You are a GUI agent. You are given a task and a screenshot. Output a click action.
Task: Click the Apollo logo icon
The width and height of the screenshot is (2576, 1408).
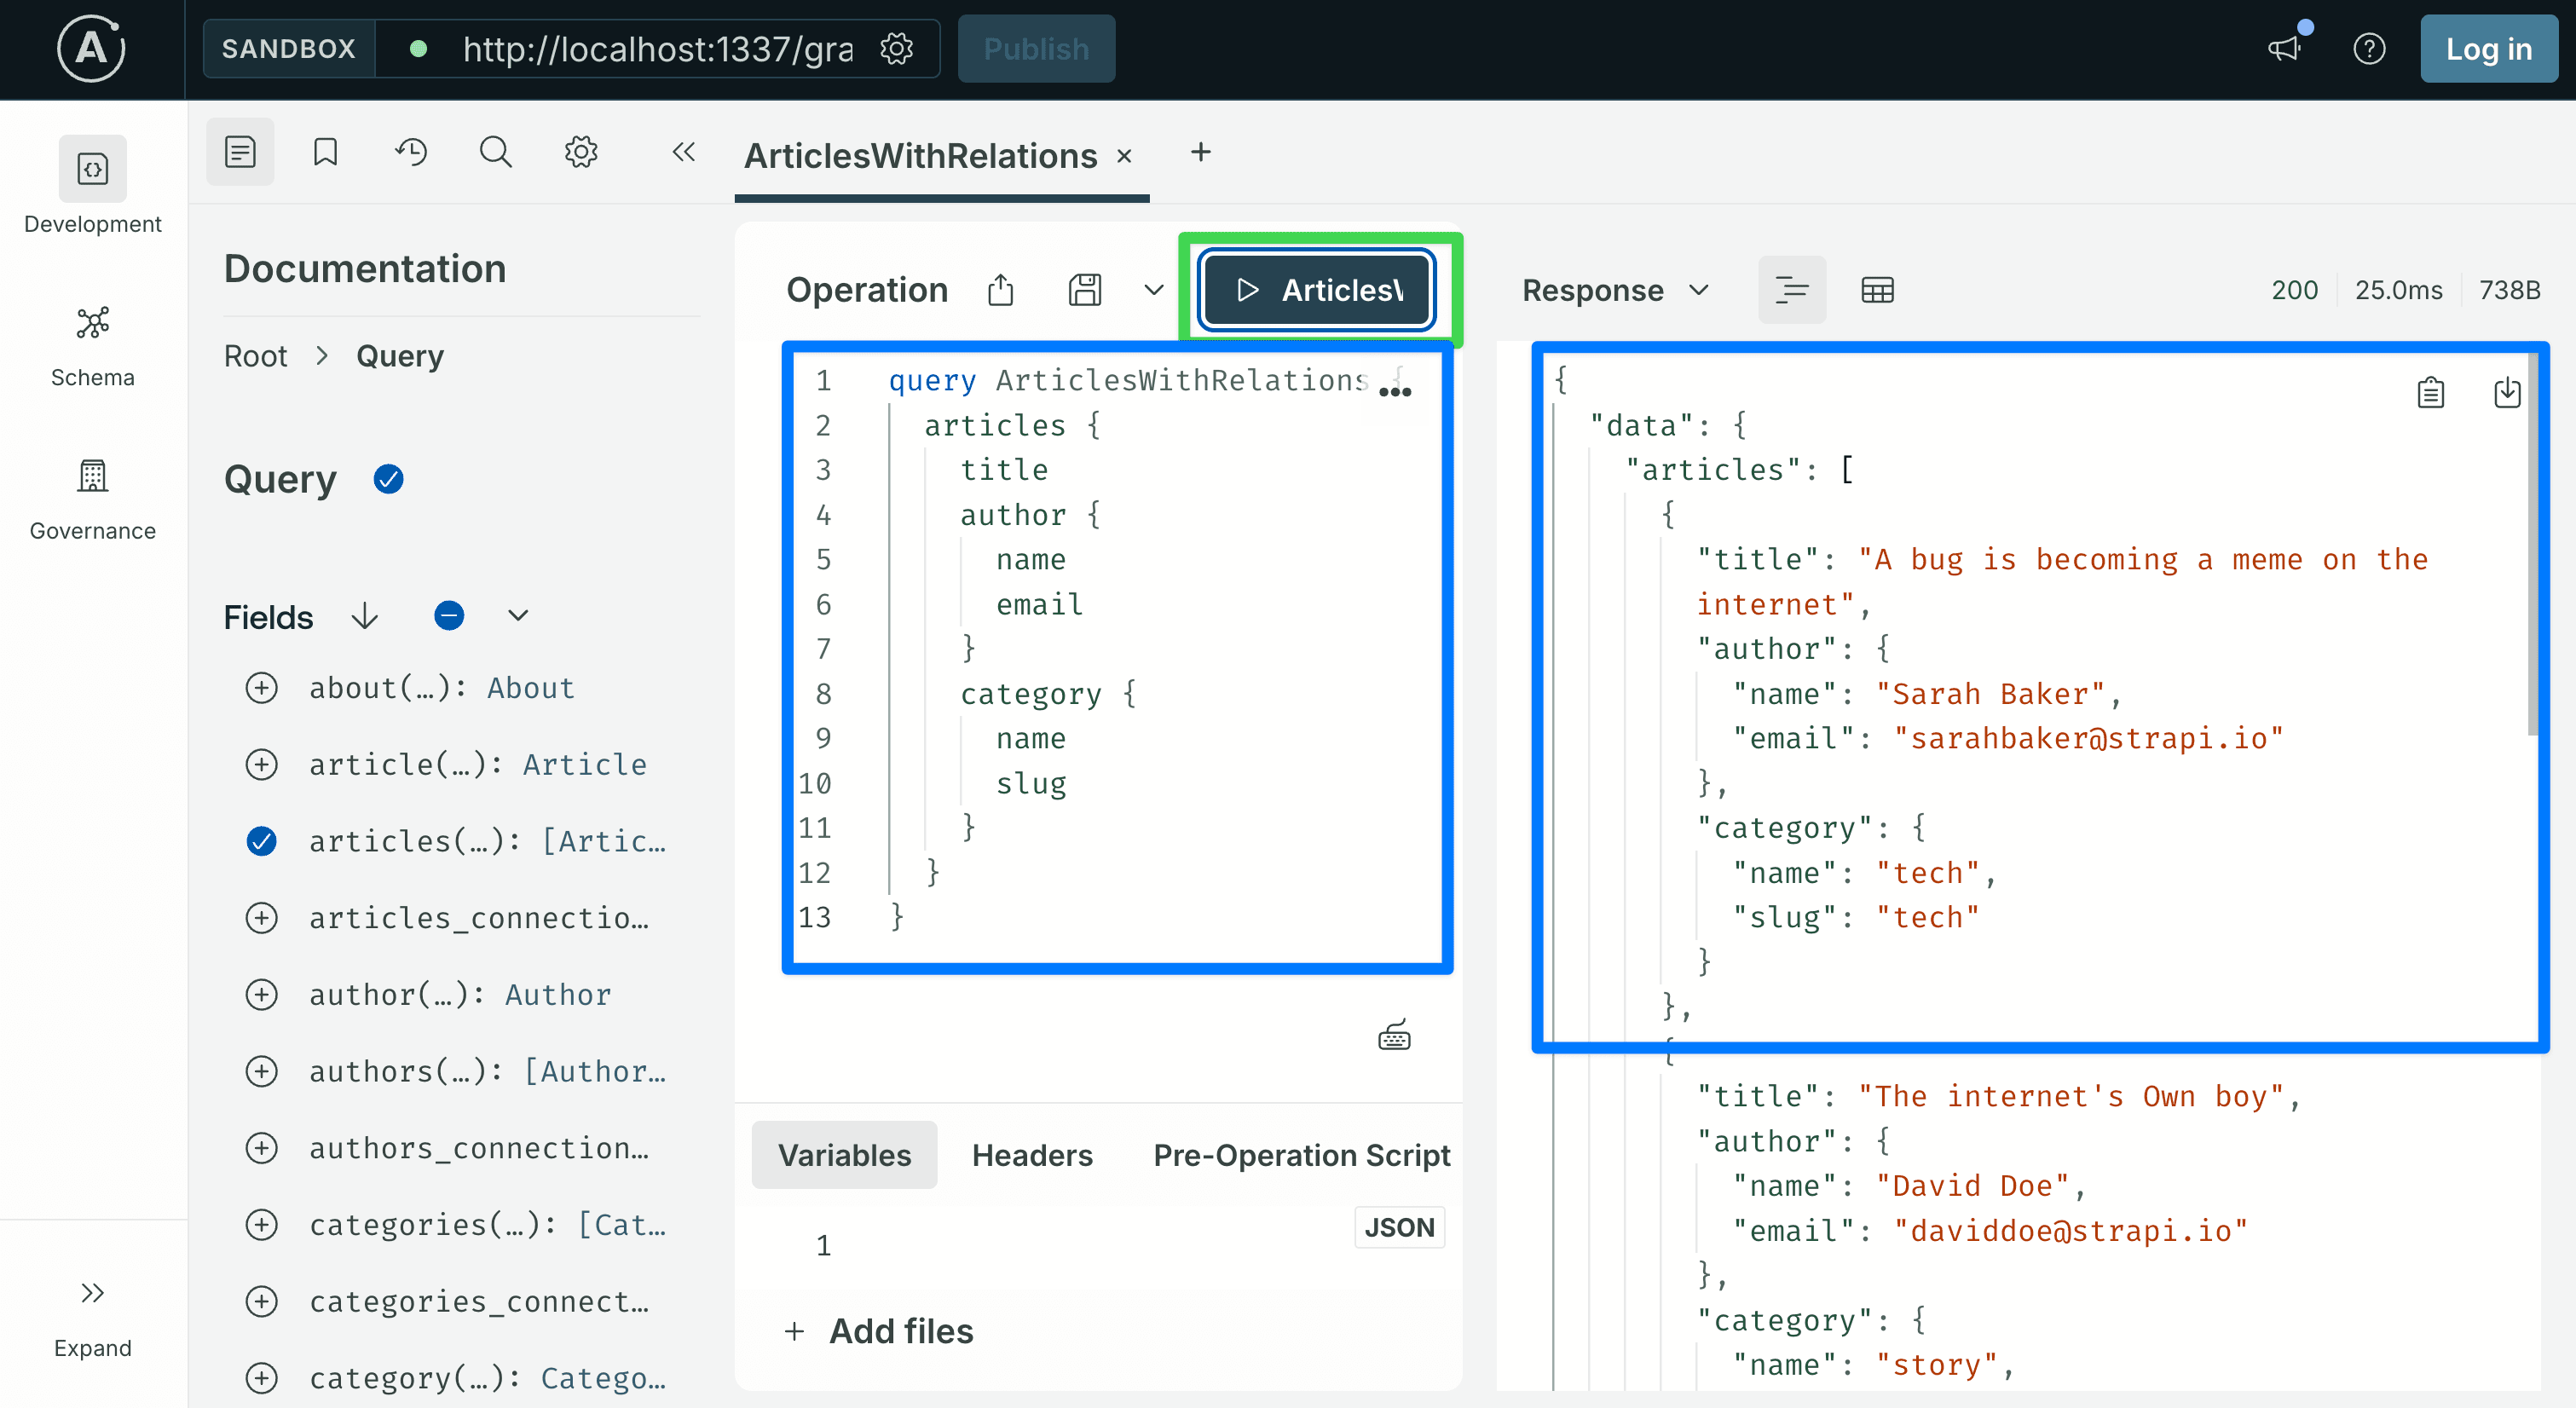pos(91,48)
